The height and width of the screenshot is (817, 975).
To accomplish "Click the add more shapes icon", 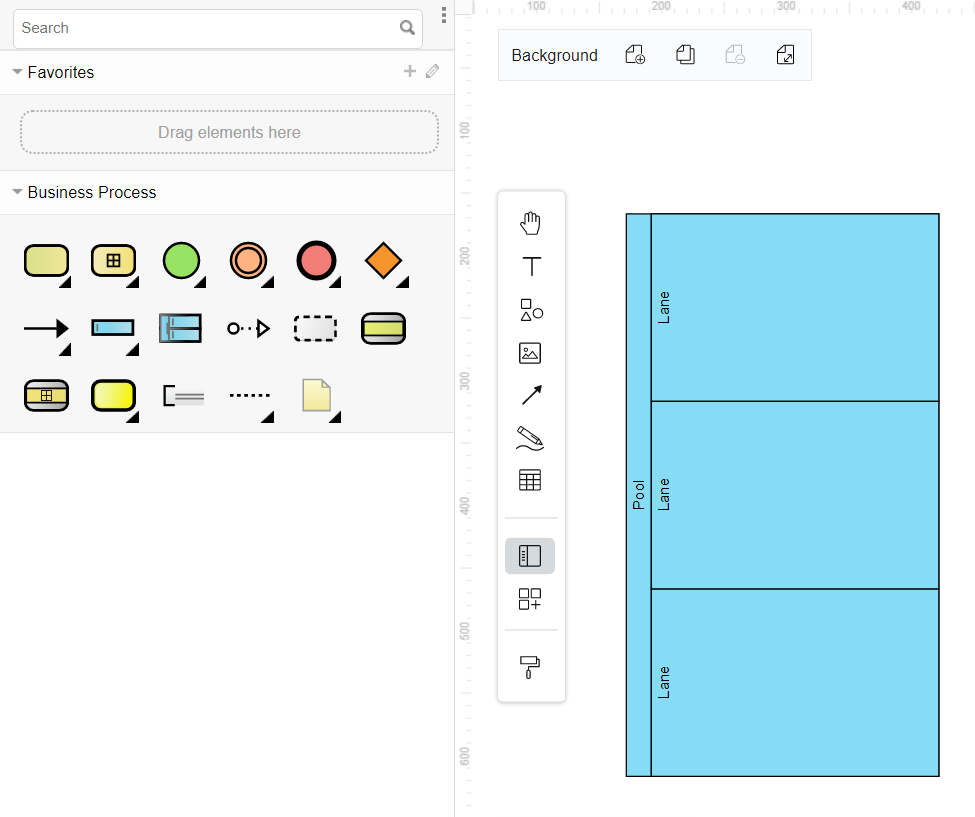I will (530, 599).
